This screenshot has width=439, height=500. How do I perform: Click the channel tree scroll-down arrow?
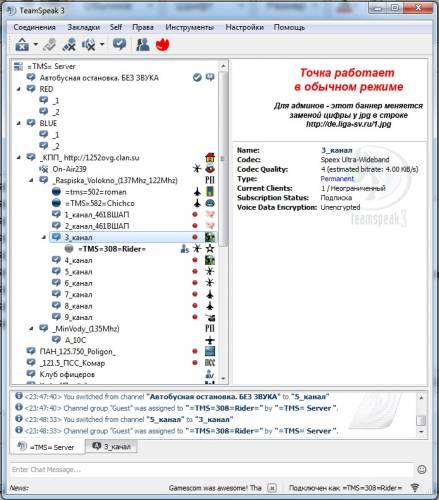click(223, 379)
